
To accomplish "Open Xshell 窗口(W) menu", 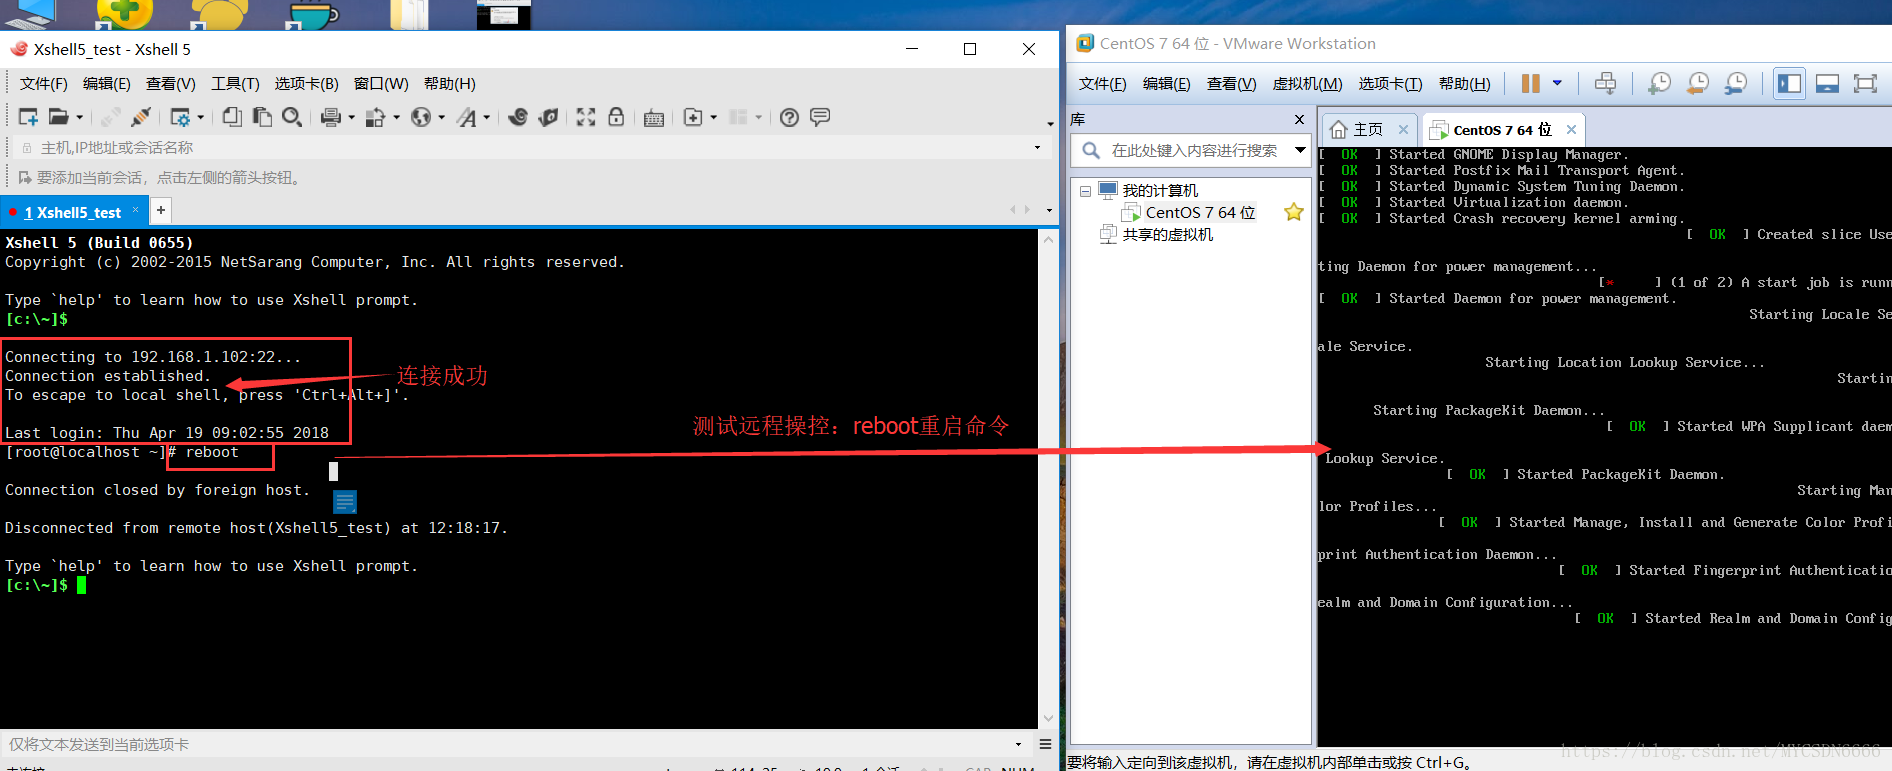I will pos(381,84).
